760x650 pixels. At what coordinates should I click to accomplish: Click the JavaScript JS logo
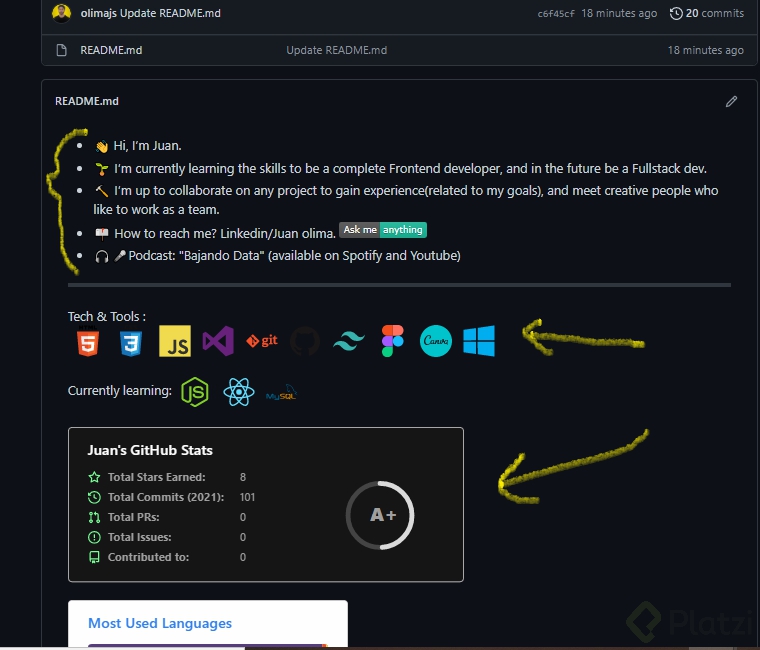(175, 341)
